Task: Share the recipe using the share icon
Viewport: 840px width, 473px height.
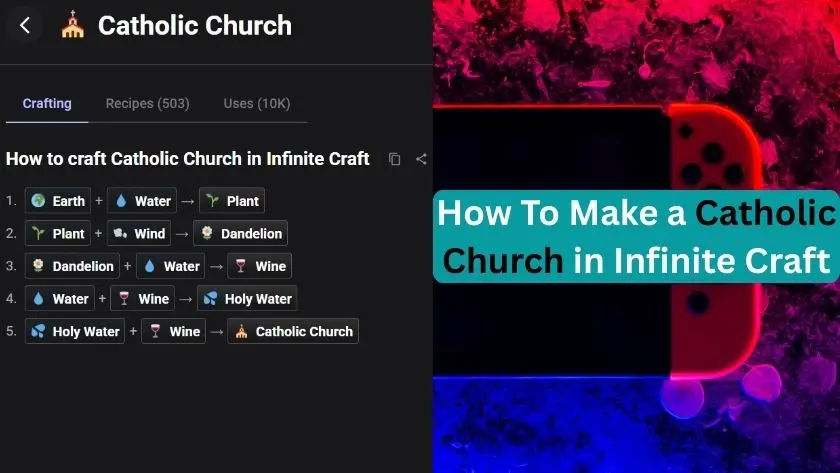Action: tap(422, 159)
